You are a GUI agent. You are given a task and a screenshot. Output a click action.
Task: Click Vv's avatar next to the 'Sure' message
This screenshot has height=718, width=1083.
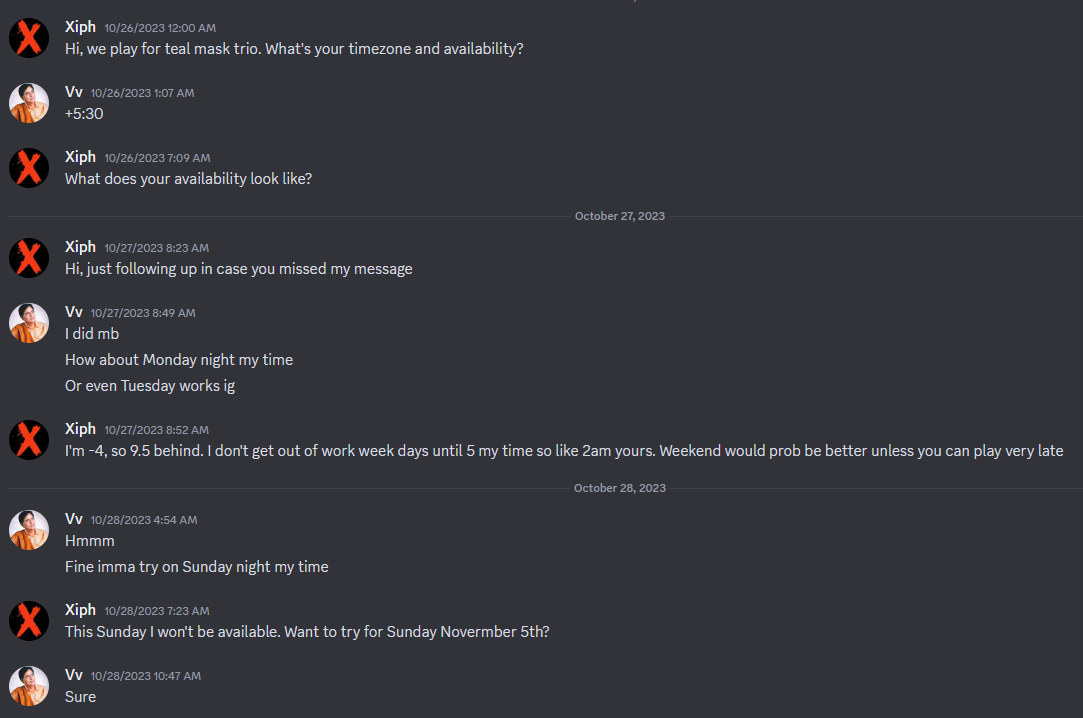pos(29,685)
